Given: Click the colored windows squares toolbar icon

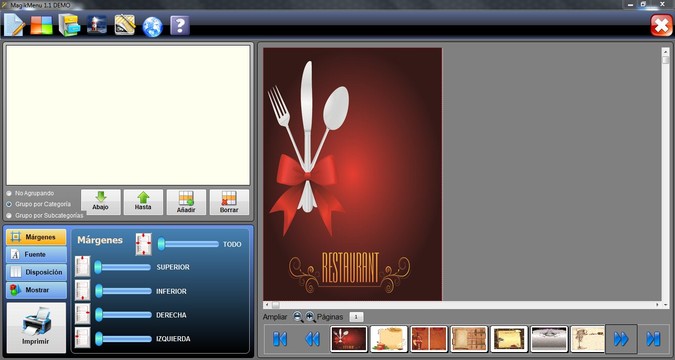Looking at the screenshot, I should tap(41, 25).
